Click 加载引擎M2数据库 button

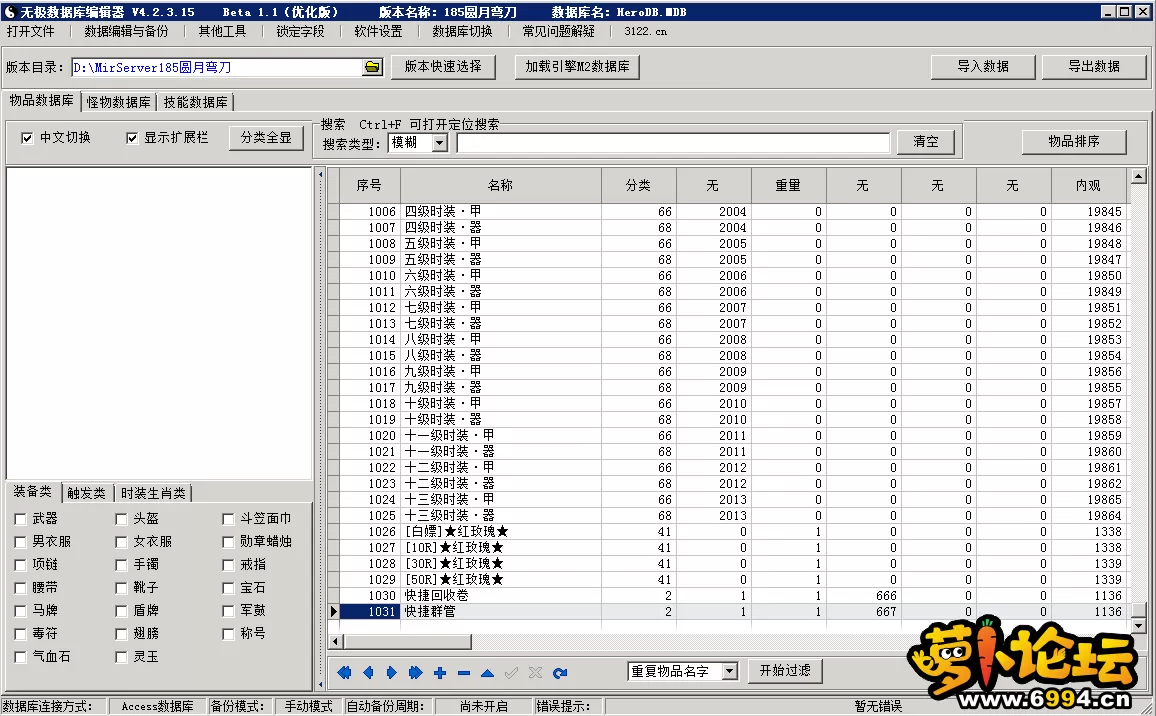(577, 66)
